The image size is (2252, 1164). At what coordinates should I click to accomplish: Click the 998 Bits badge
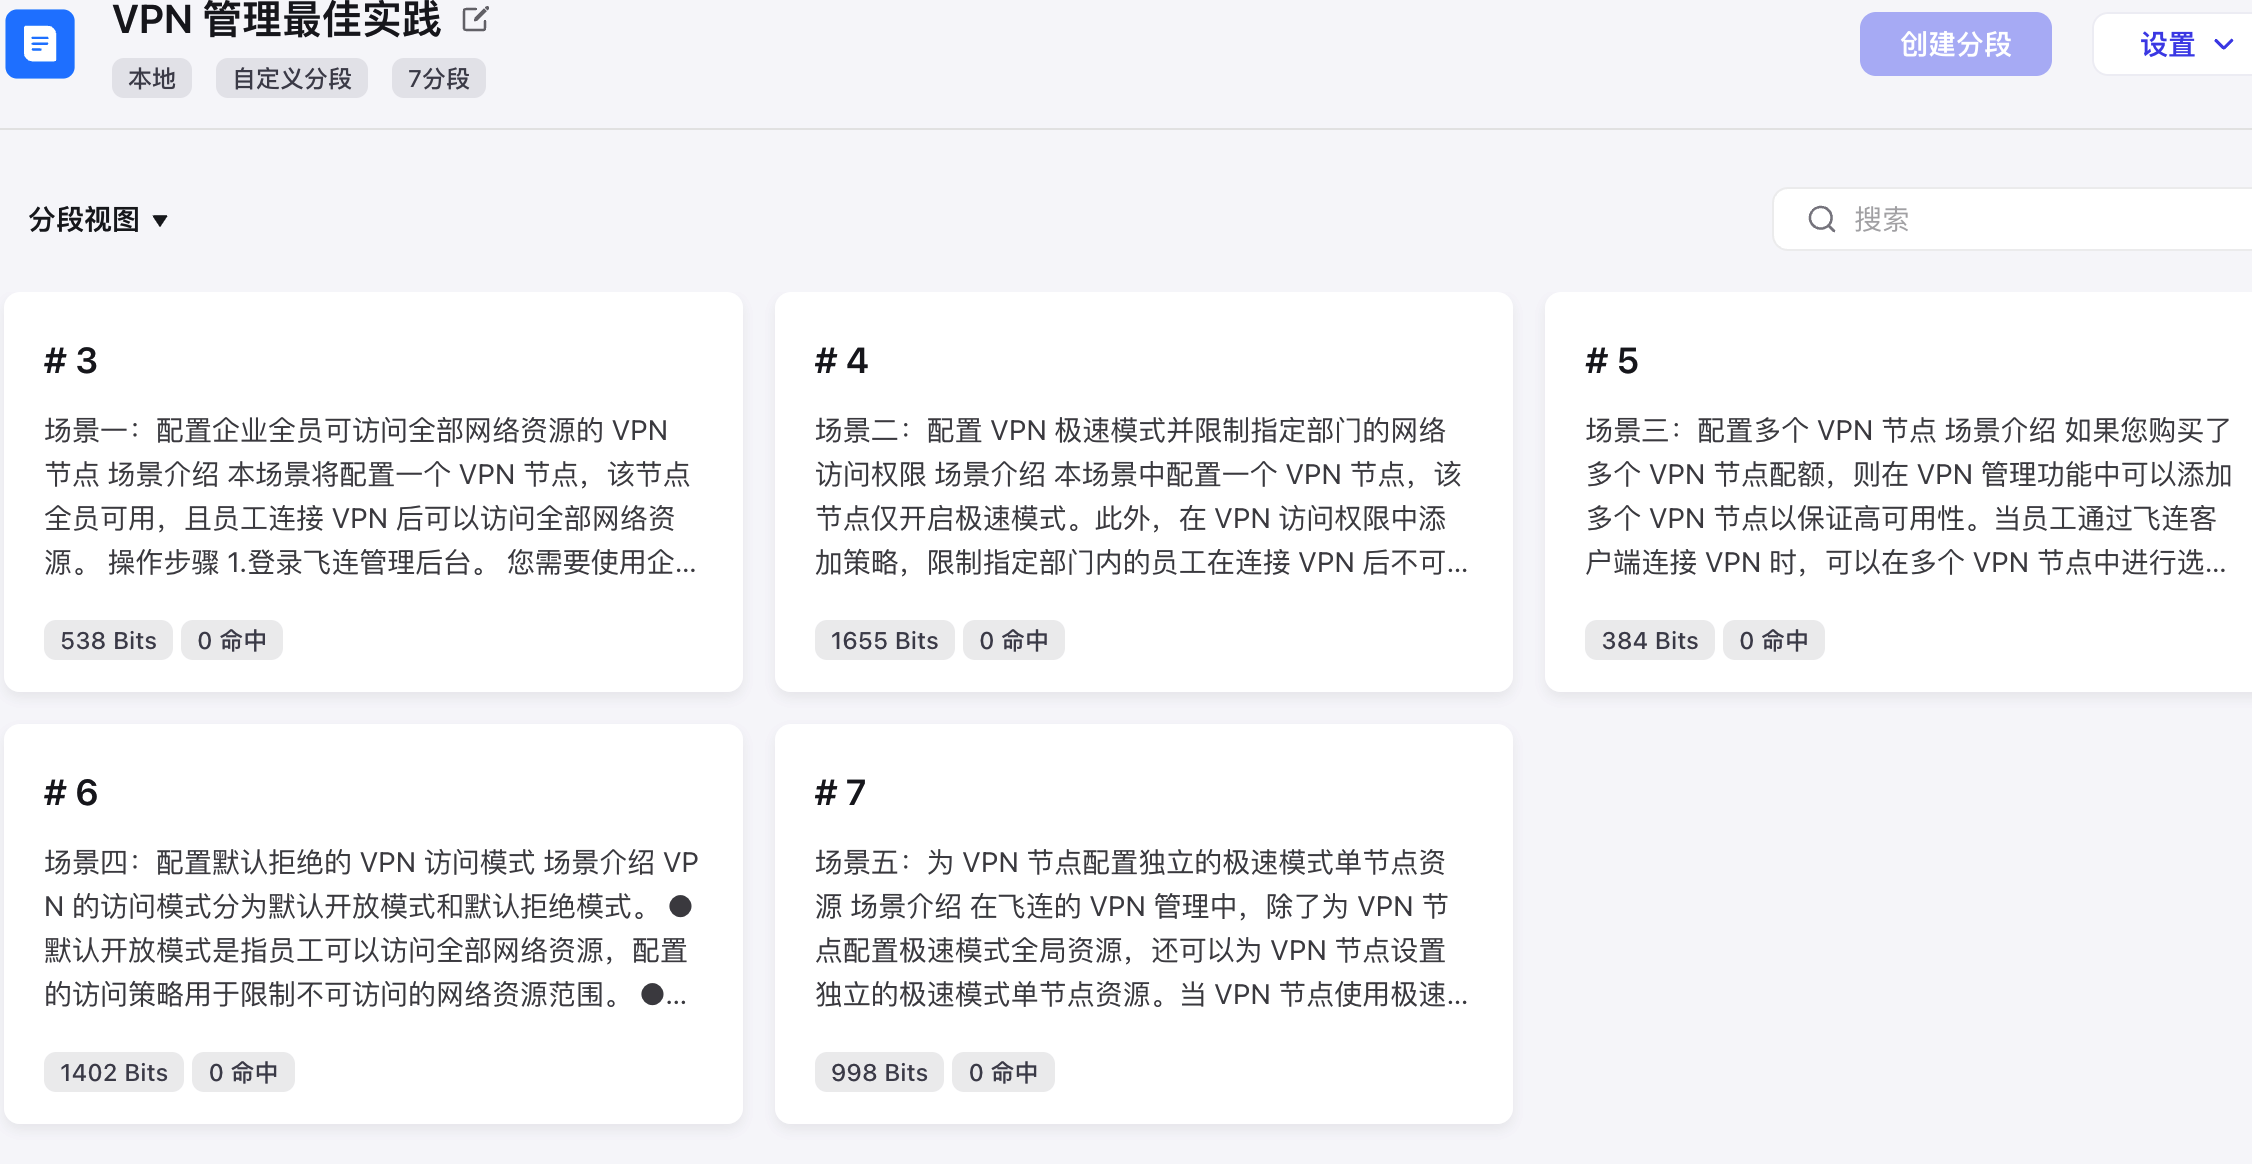[879, 1072]
